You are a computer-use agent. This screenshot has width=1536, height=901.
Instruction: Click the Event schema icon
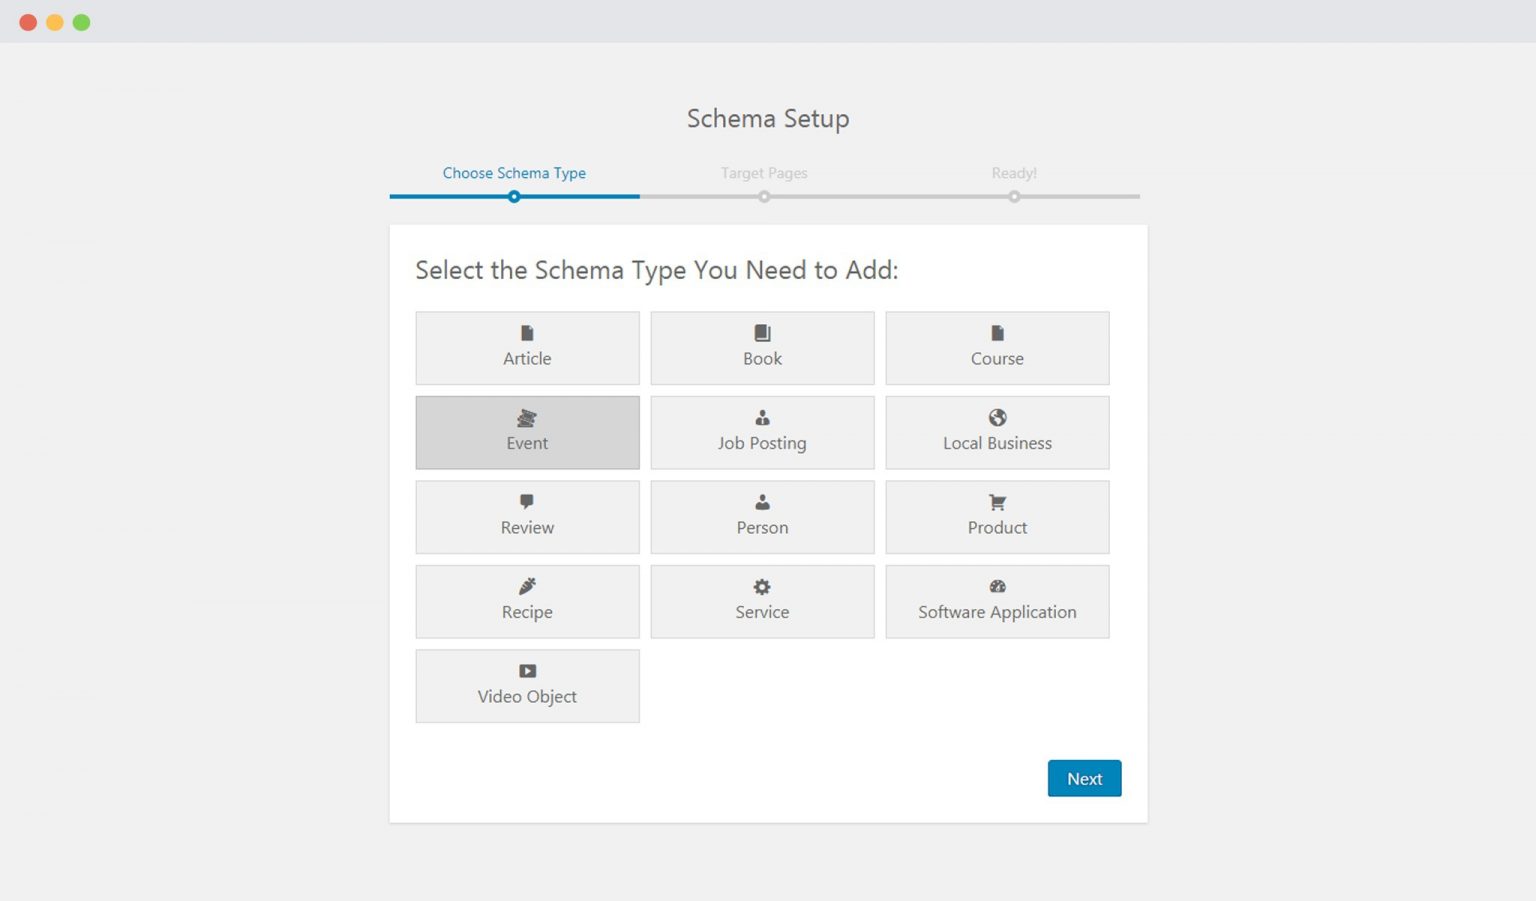(x=527, y=418)
